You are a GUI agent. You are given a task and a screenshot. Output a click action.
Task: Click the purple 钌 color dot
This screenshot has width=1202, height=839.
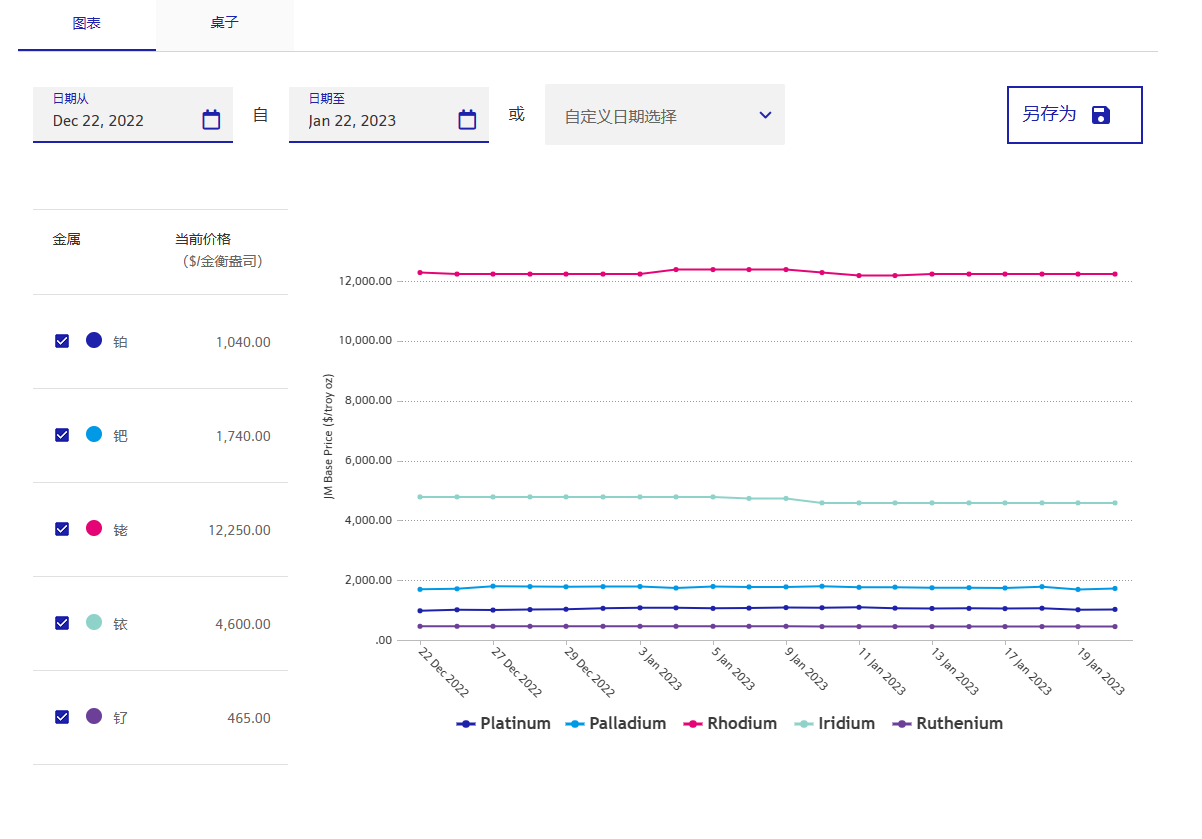(94, 716)
